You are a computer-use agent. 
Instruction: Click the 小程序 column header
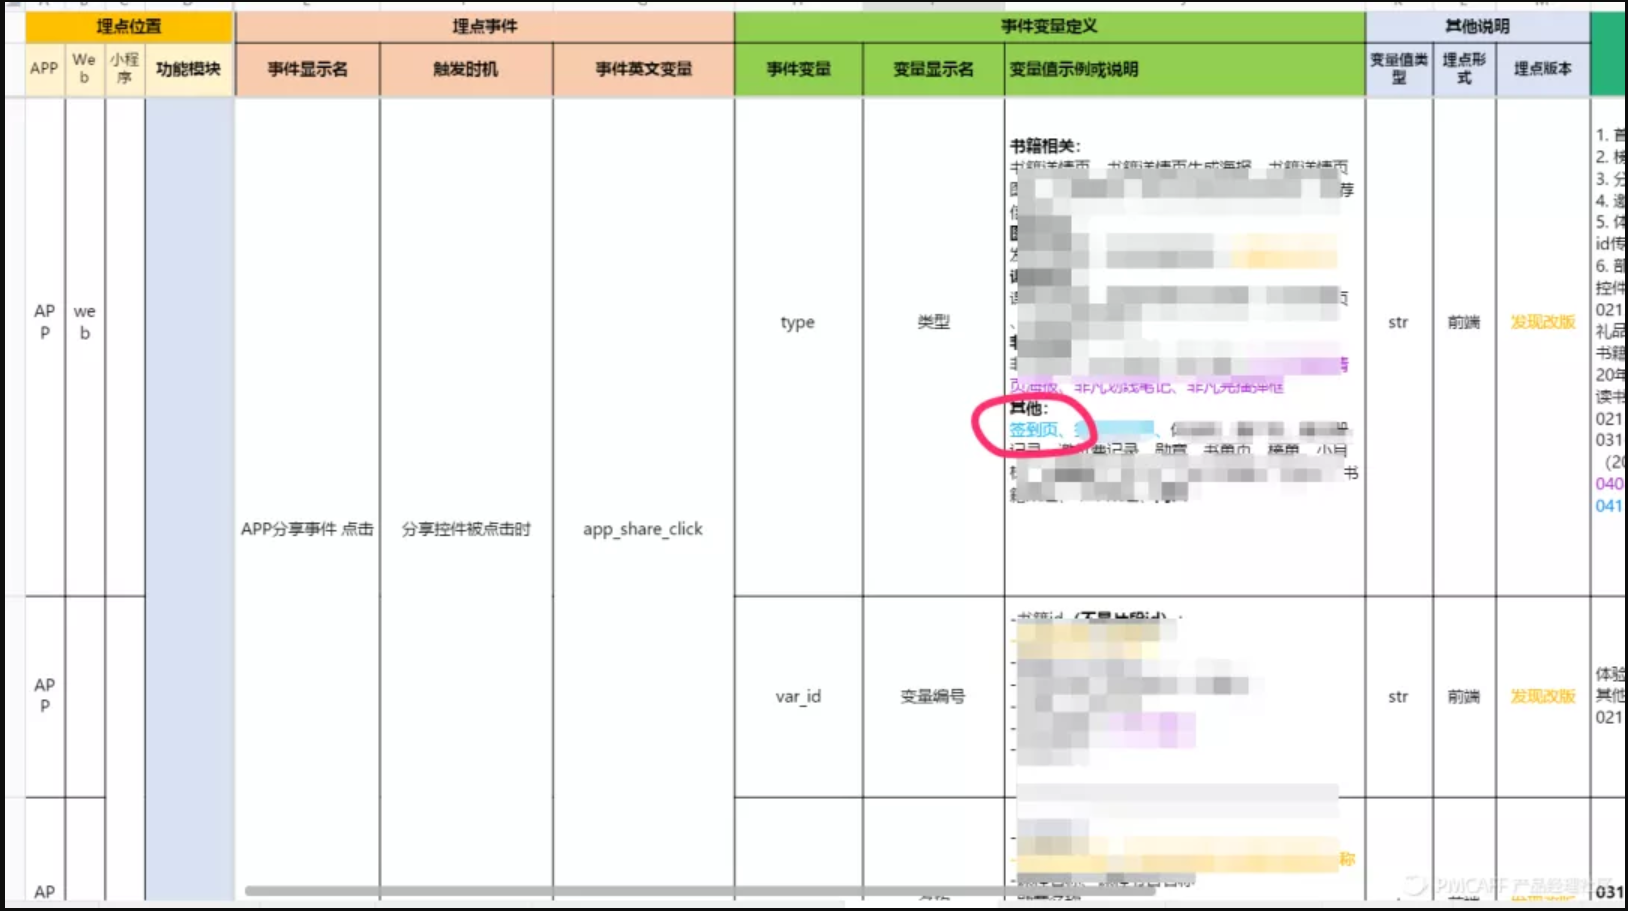tap(125, 69)
